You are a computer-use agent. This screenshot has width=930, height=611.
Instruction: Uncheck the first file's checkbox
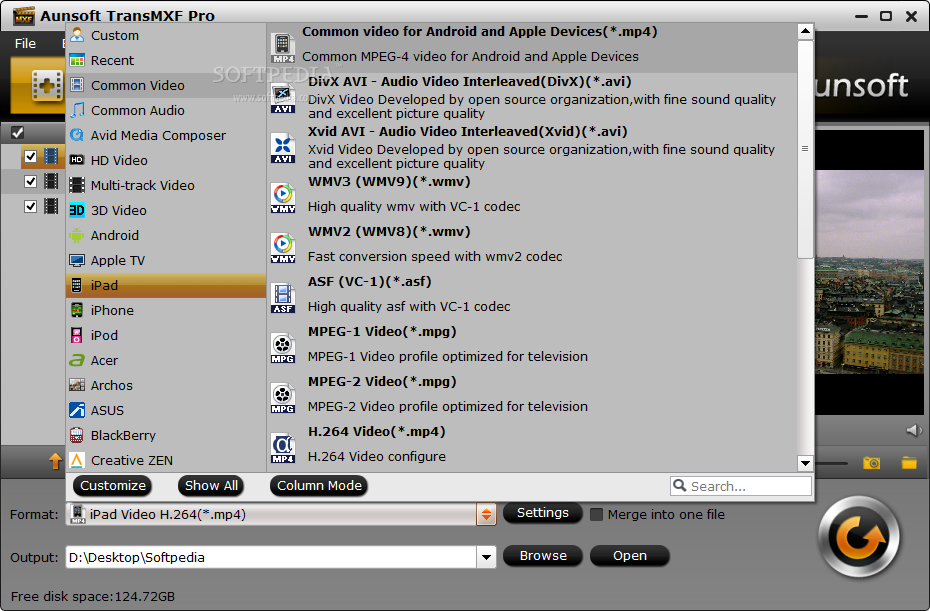pos(30,157)
